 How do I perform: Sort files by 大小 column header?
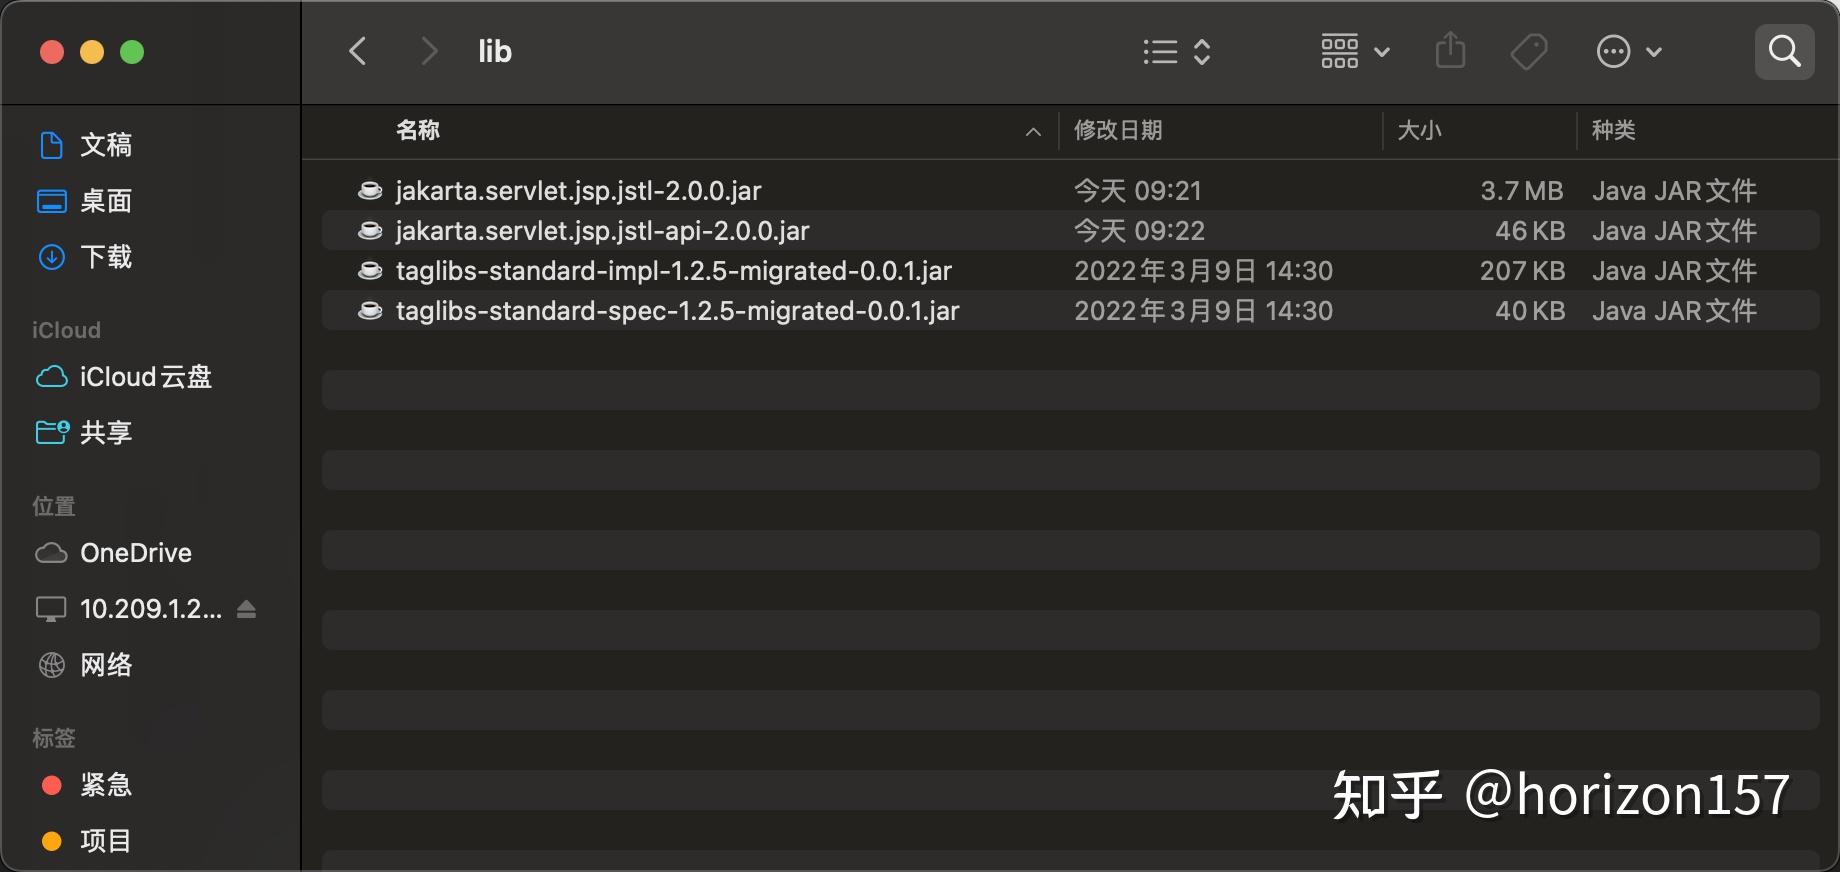1419,131
